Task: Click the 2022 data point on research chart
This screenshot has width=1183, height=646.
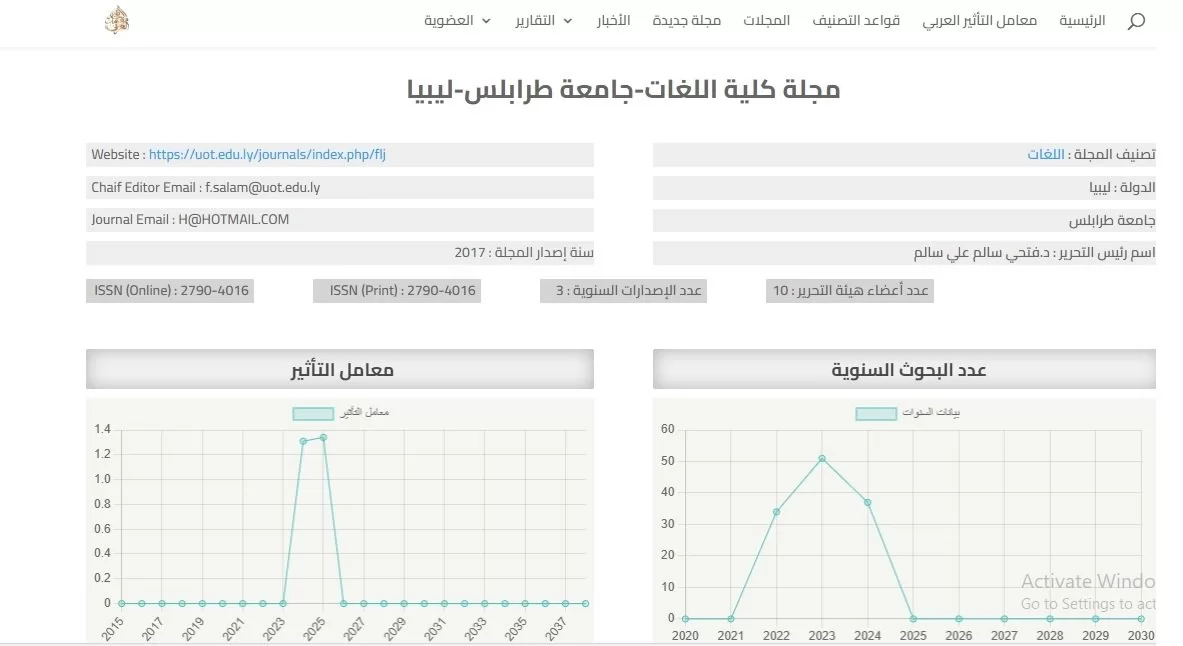Action: pos(776,512)
